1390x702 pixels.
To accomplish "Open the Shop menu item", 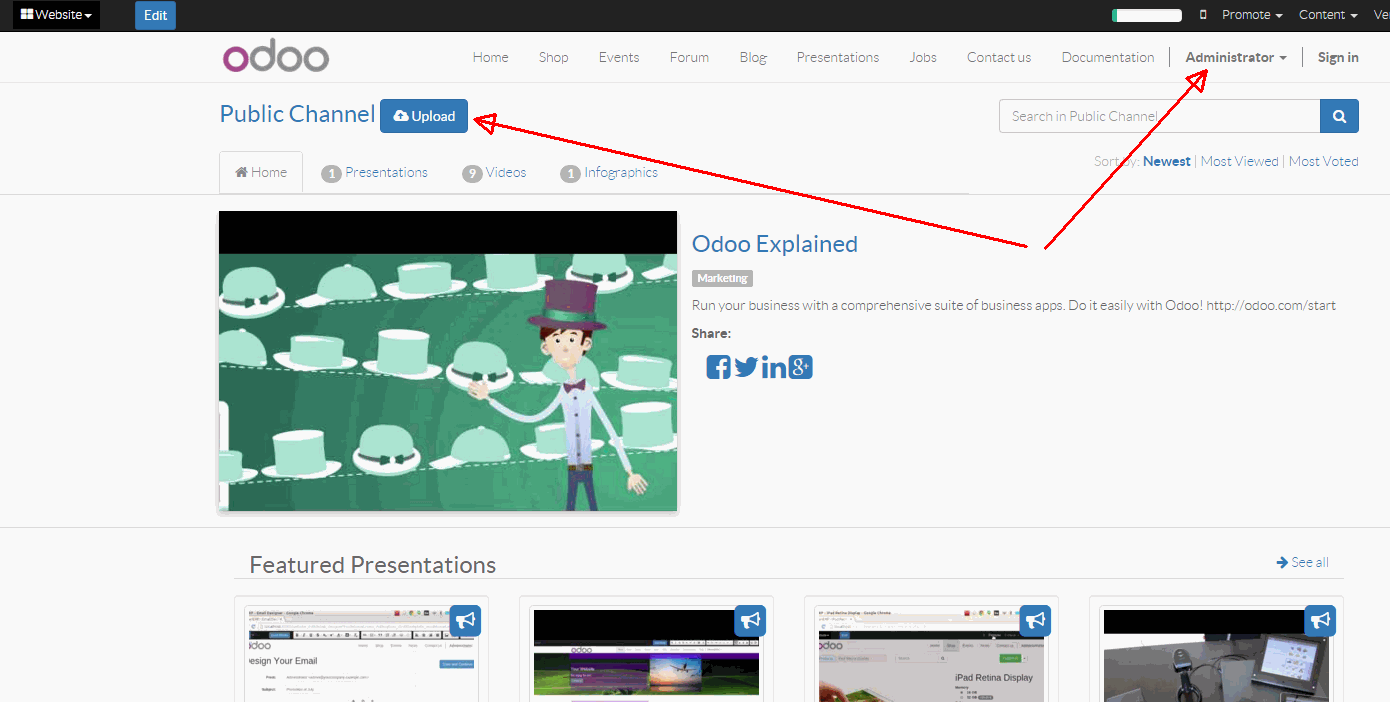I will pos(554,57).
